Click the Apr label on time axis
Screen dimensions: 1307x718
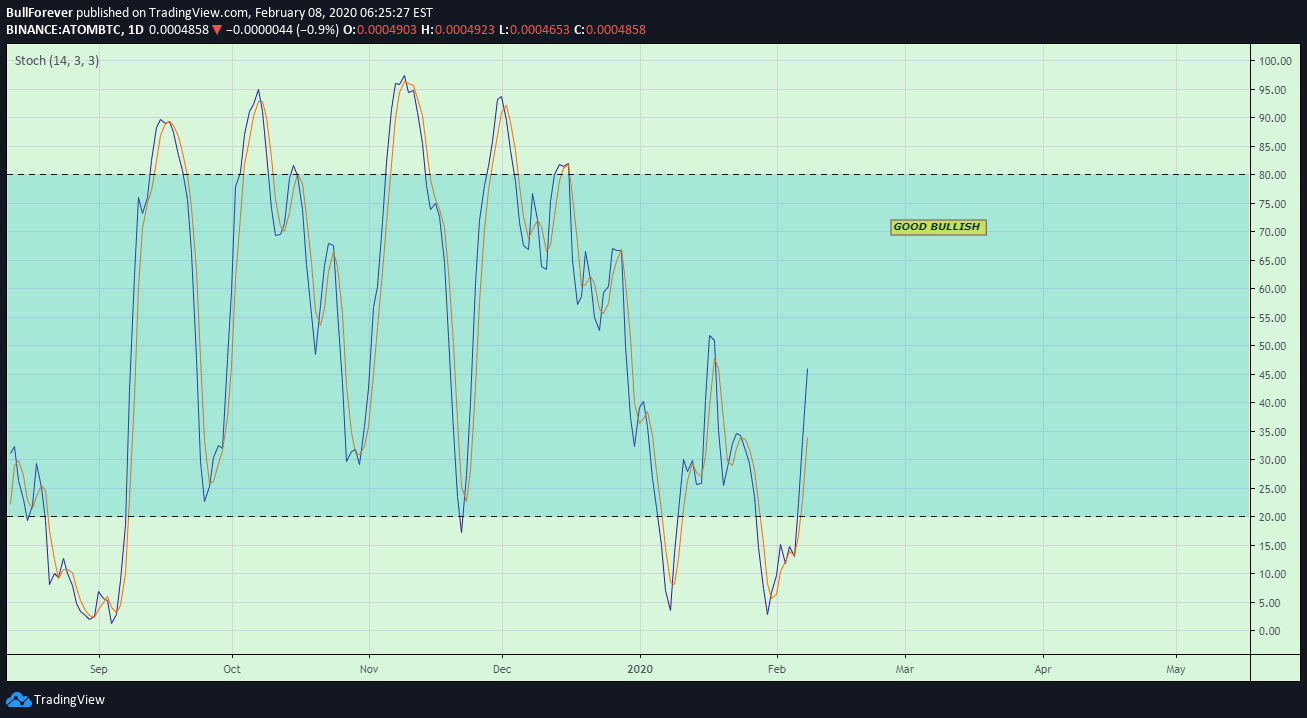pos(1043,668)
